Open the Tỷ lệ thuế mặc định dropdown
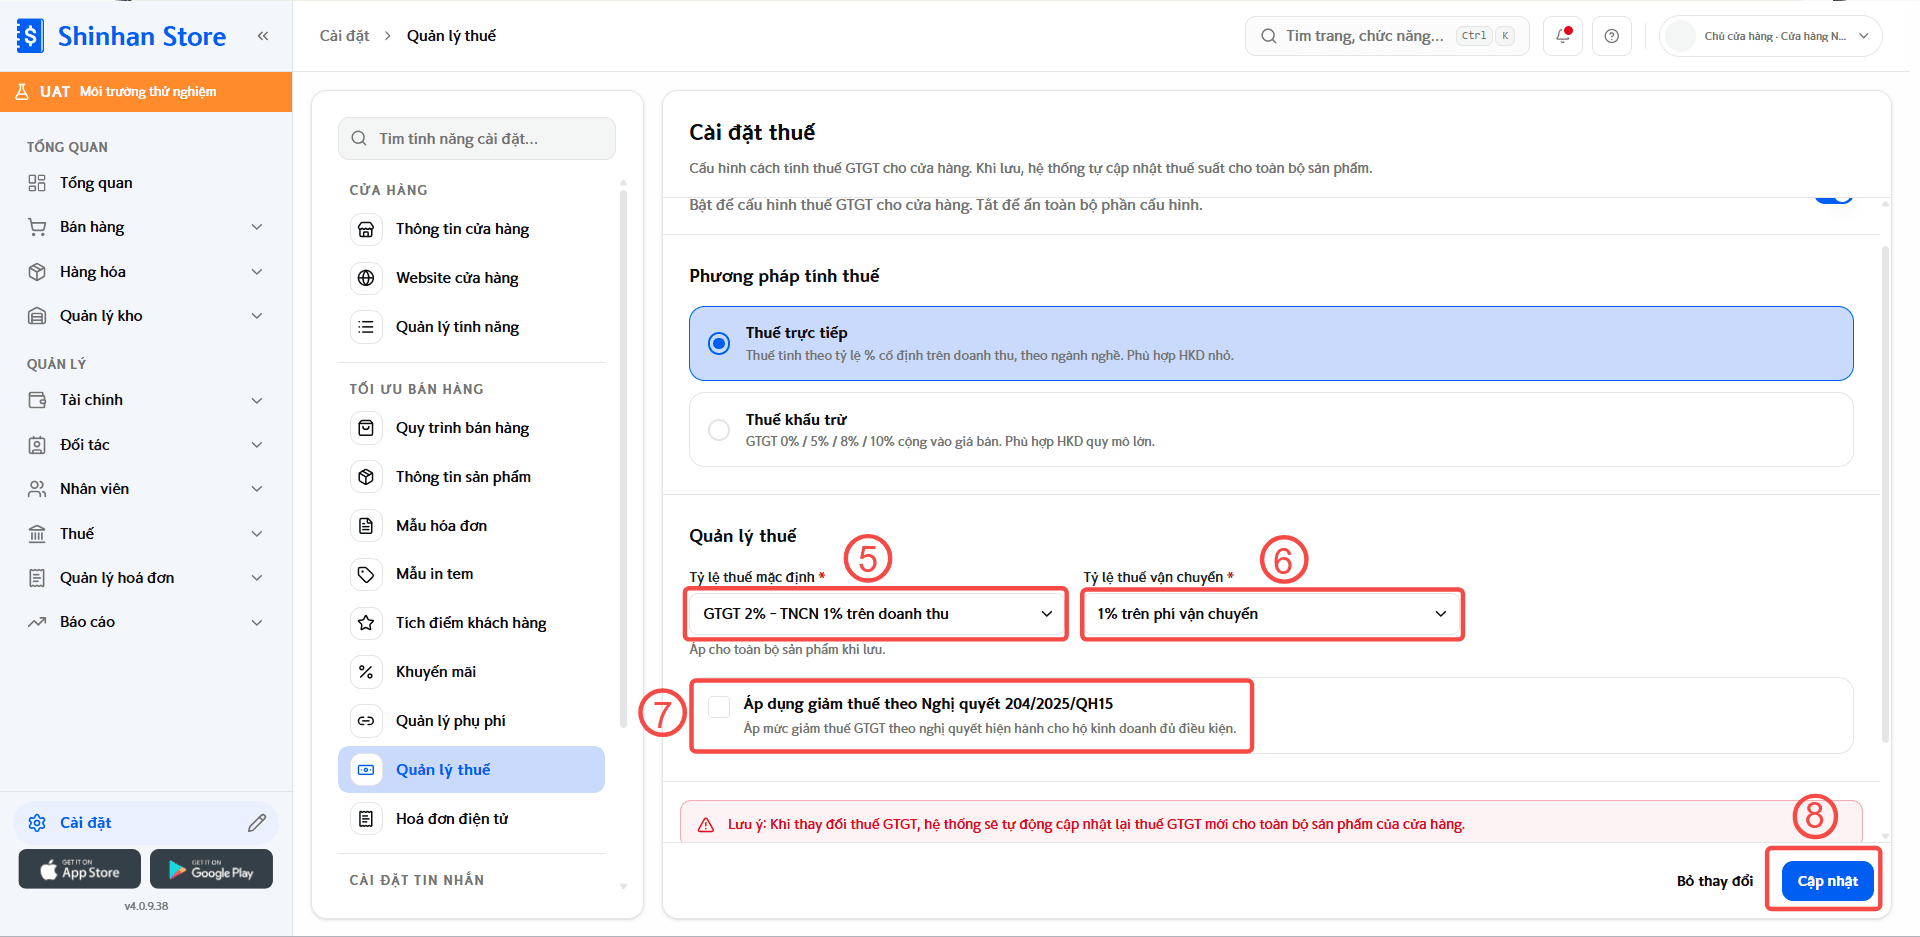This screenshot has width=1920, height=937. coord(876,614)
